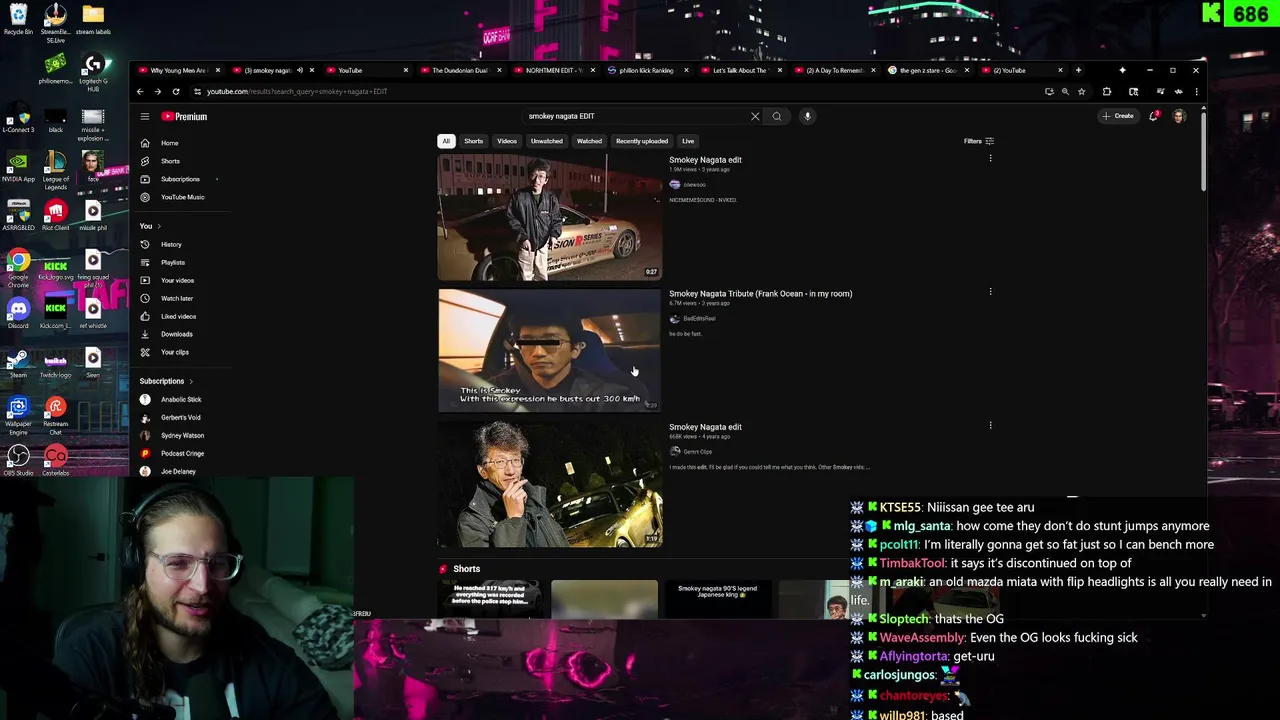The width and height of the screenshot is (1280, 720).
Task: Open the browser extensions puzzle icon
Action: tap(1107, 91)
